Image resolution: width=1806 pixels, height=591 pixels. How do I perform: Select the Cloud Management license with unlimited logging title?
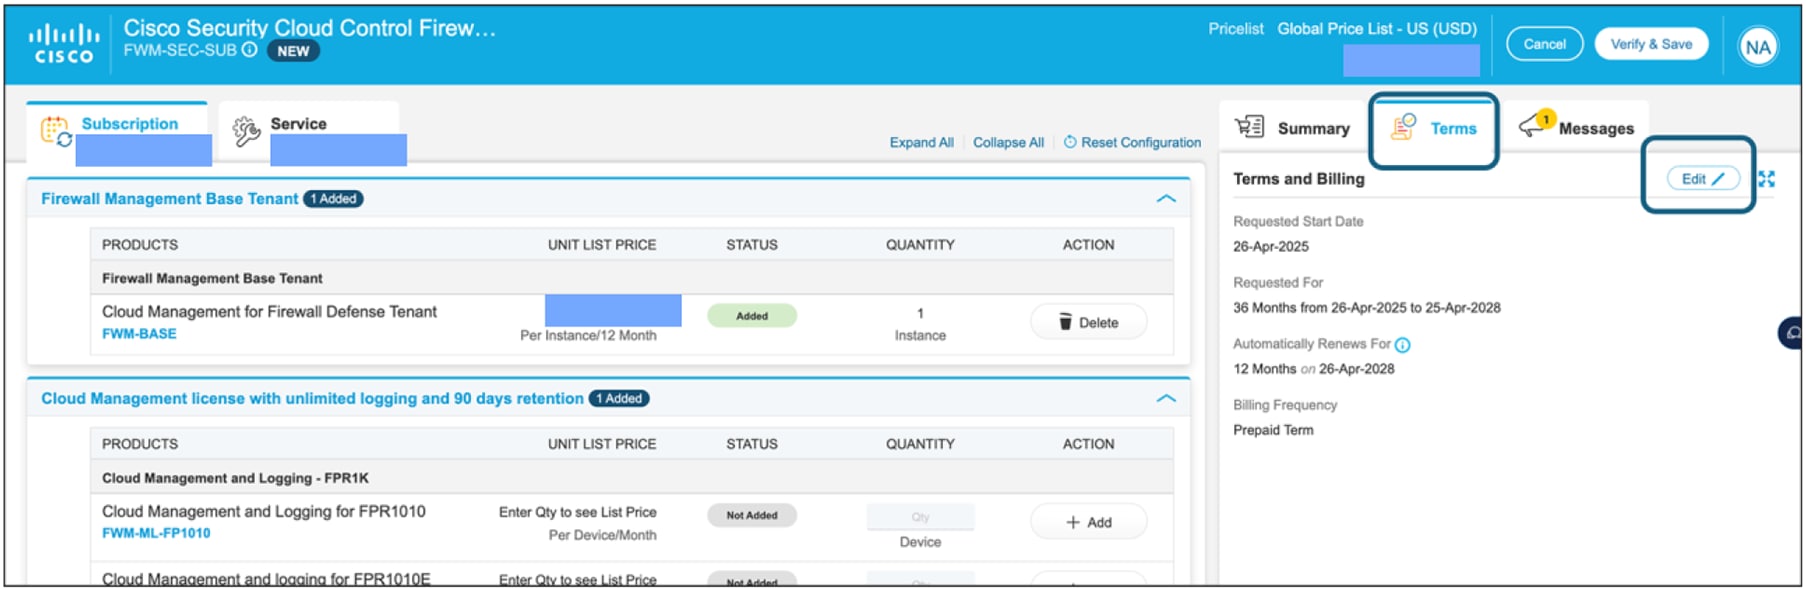tap(312, 398)
